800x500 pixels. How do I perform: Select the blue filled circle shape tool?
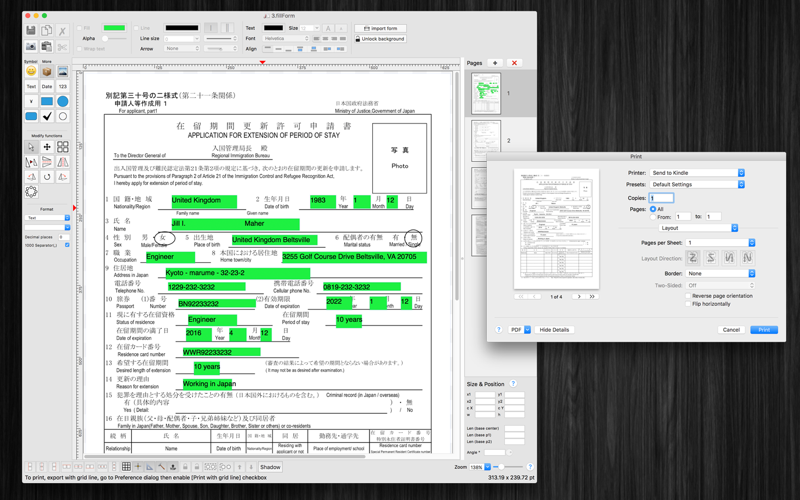pos(63,102)
